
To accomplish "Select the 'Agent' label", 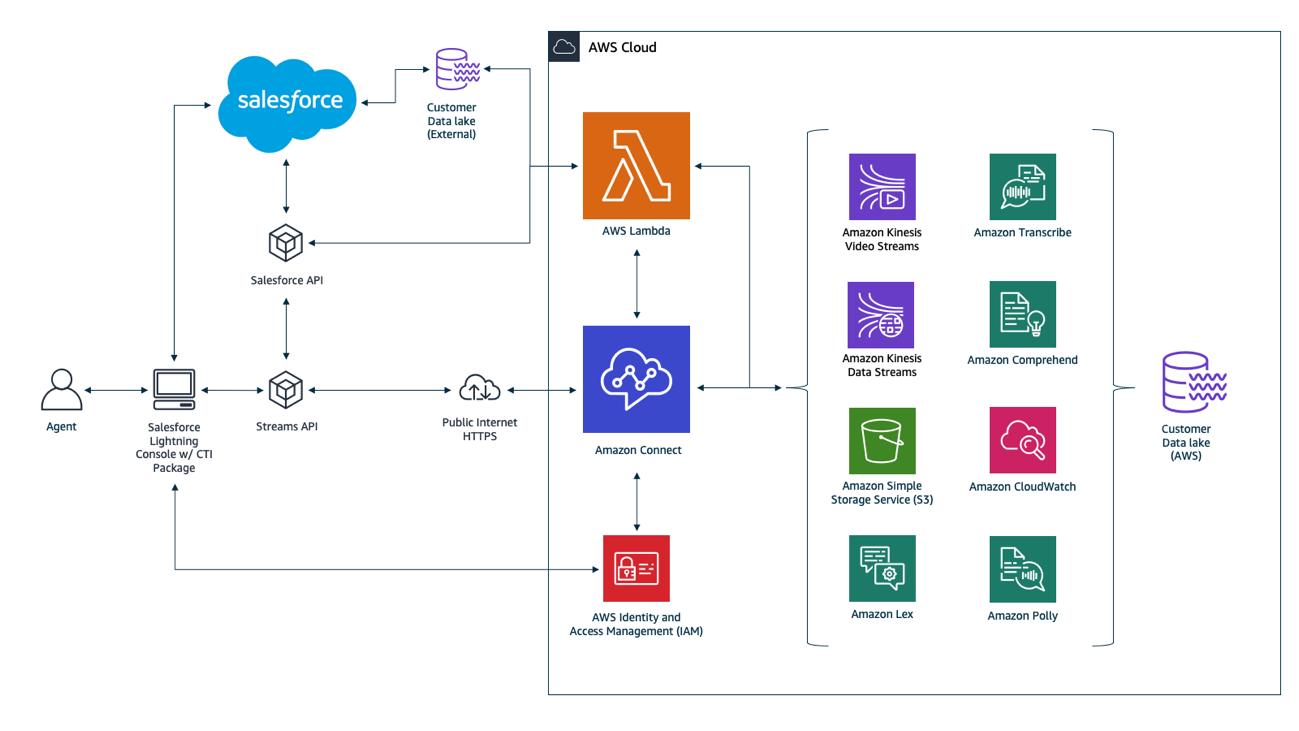I will coord(62,427).
